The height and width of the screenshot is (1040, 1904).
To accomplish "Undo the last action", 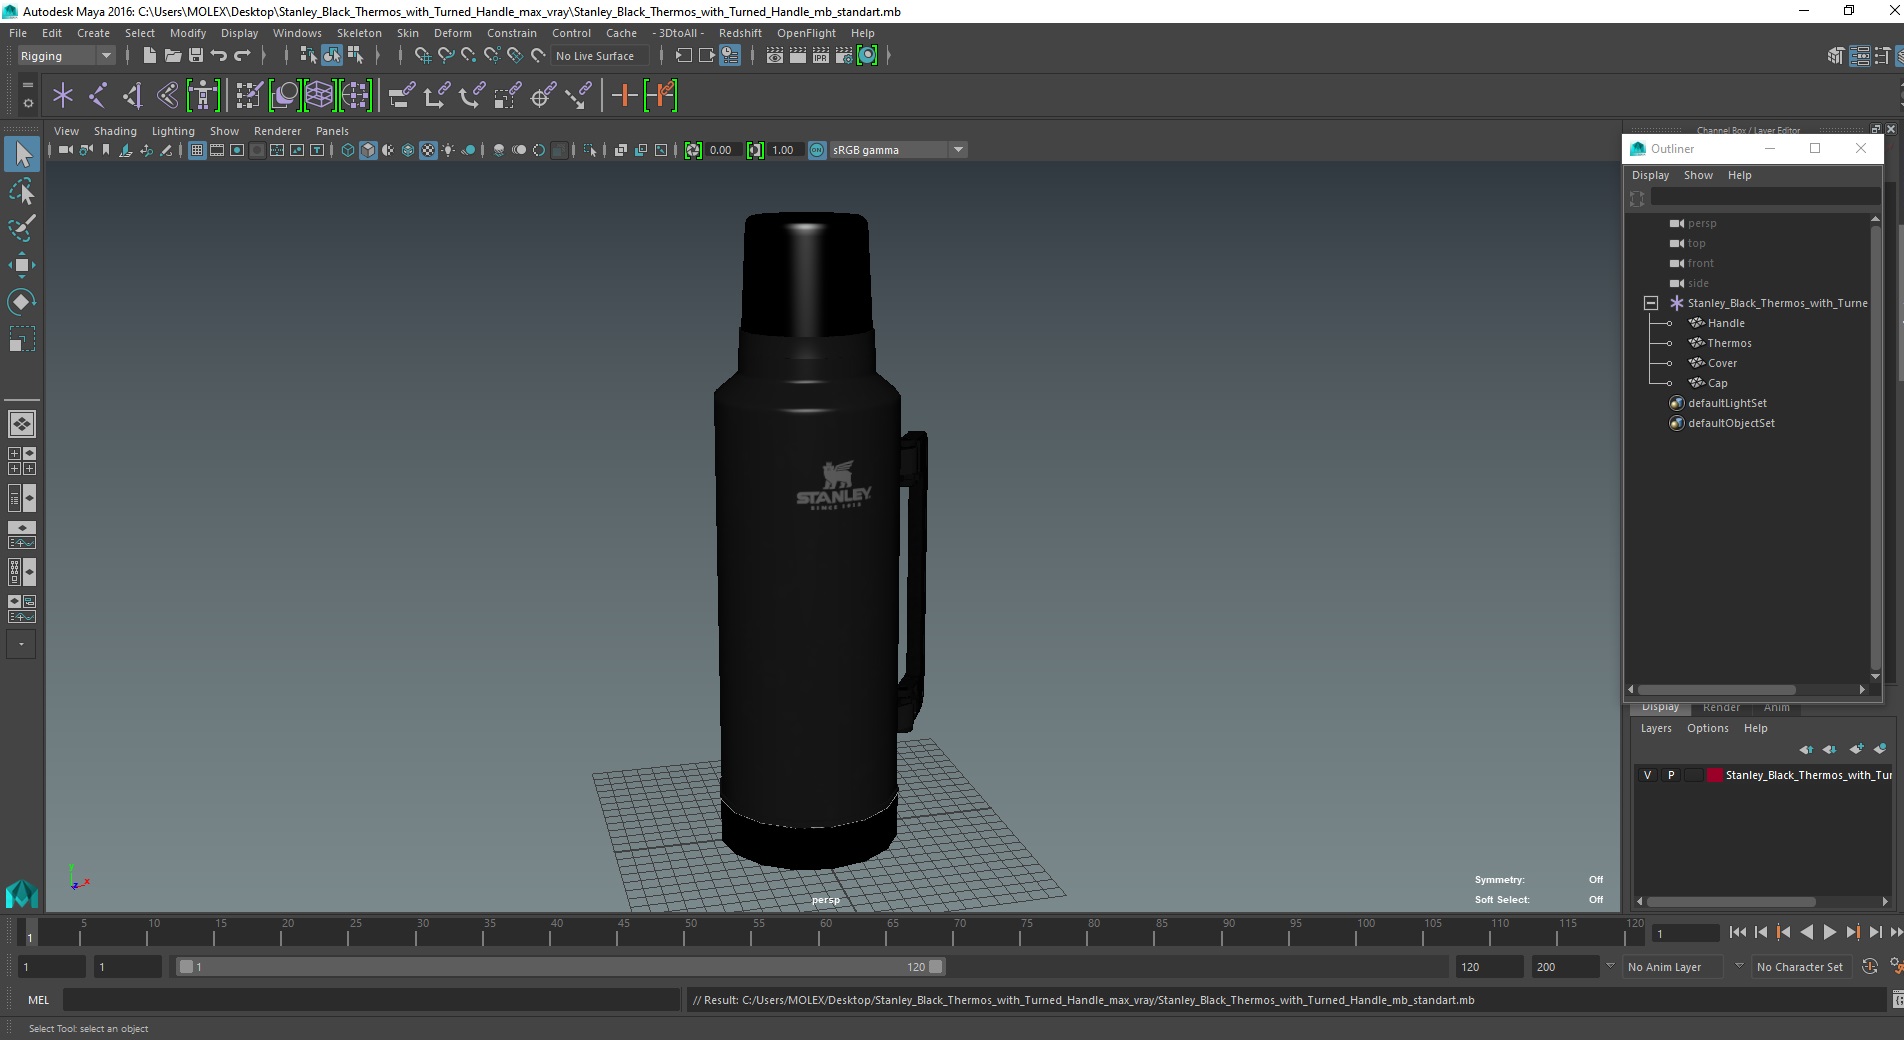I will coord(219,56).
